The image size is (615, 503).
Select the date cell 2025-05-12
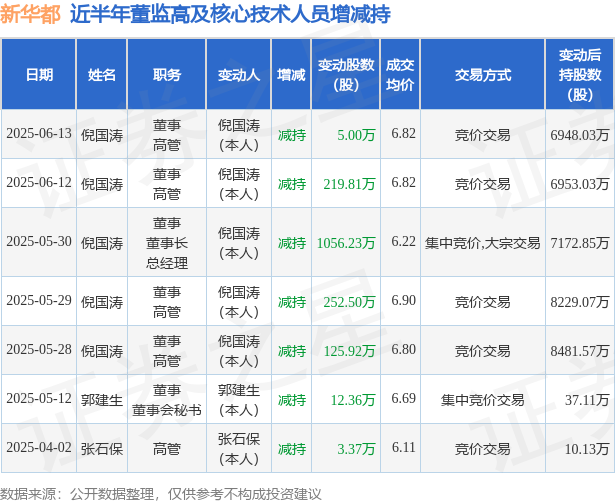click(39, 399)
